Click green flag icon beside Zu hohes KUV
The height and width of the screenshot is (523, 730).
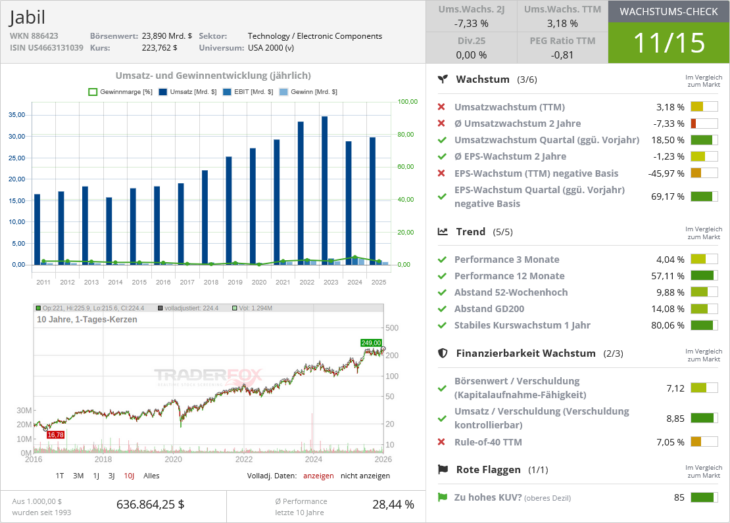[x=442, y=497]
